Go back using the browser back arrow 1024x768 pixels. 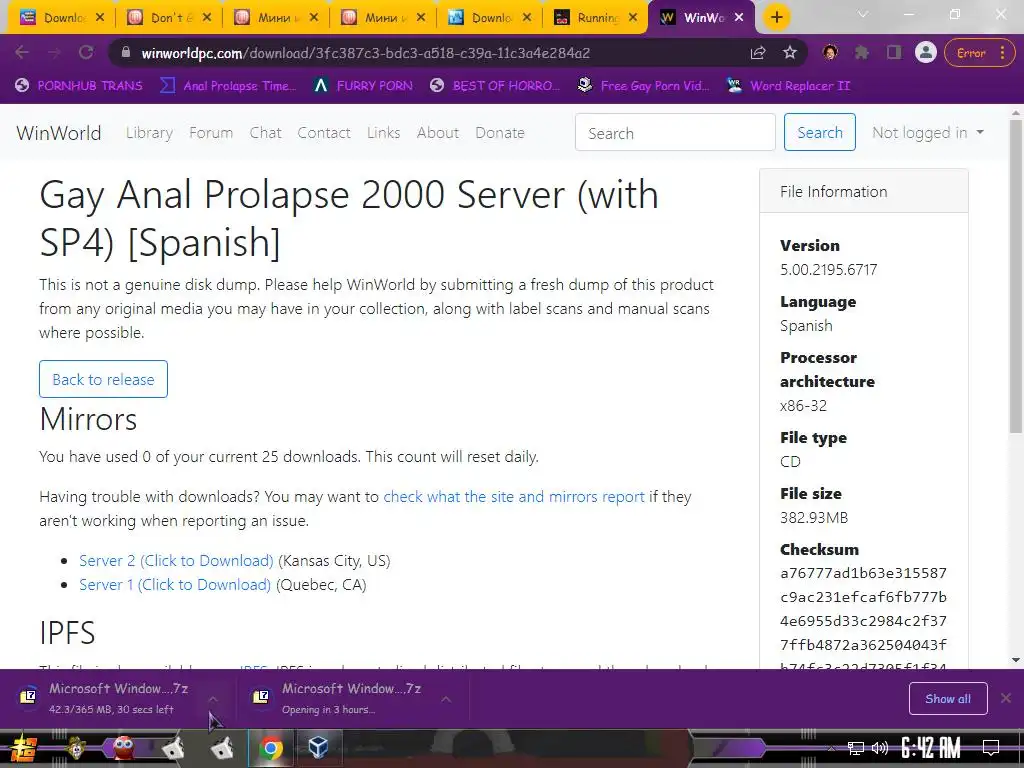[22, 53]
